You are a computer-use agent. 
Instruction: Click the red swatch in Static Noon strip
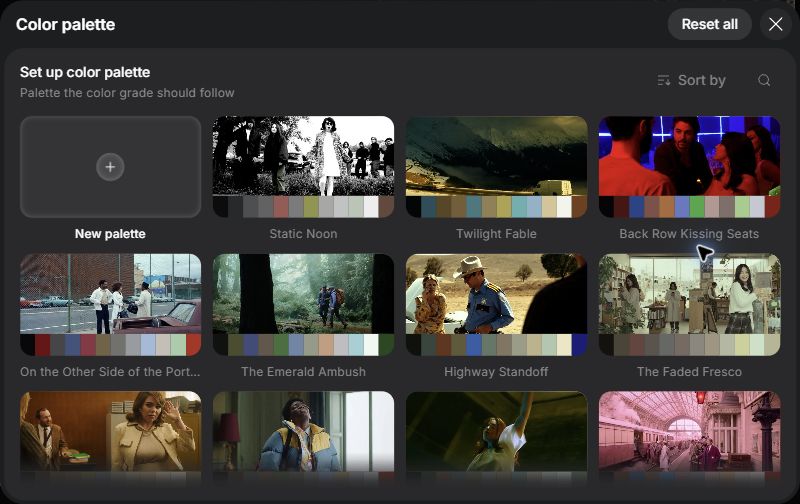pyautogui.click(x=281, y=207)
